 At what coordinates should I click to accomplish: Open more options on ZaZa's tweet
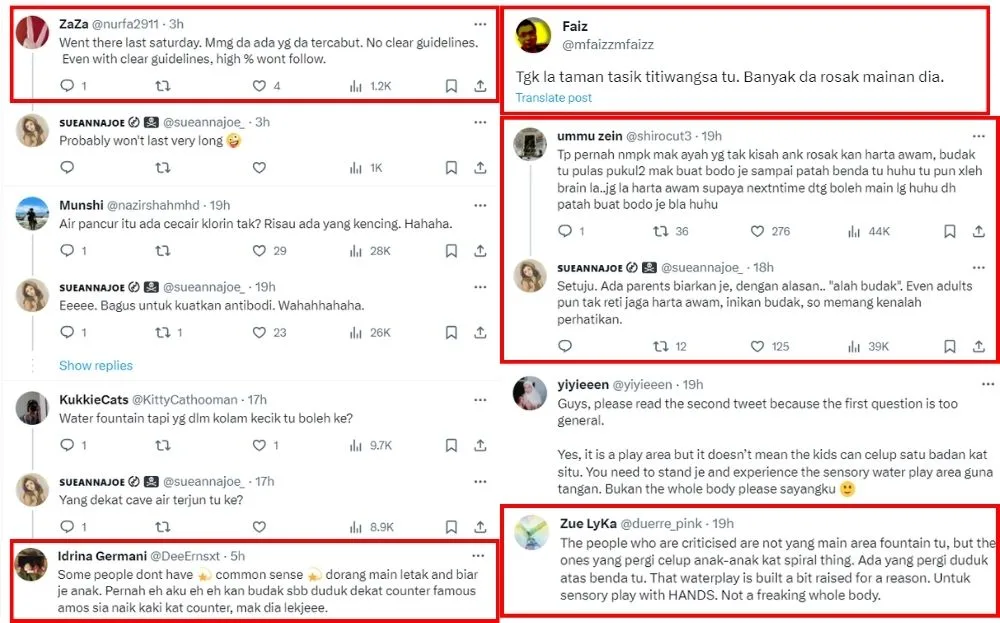(481, 22)
